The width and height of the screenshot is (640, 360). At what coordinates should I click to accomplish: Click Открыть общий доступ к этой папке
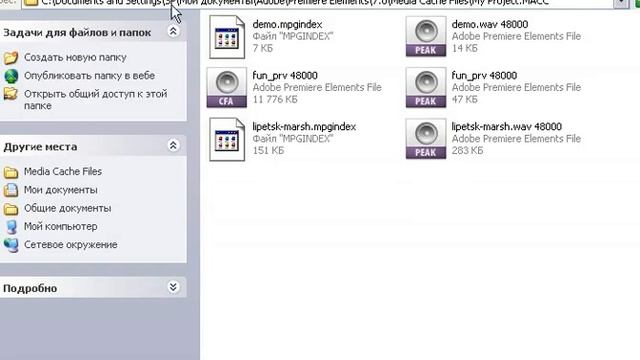click(96, 100)
